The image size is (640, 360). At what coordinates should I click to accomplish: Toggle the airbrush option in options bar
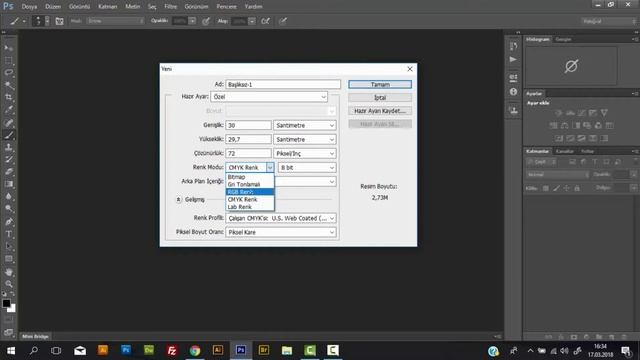click(265, 21)
